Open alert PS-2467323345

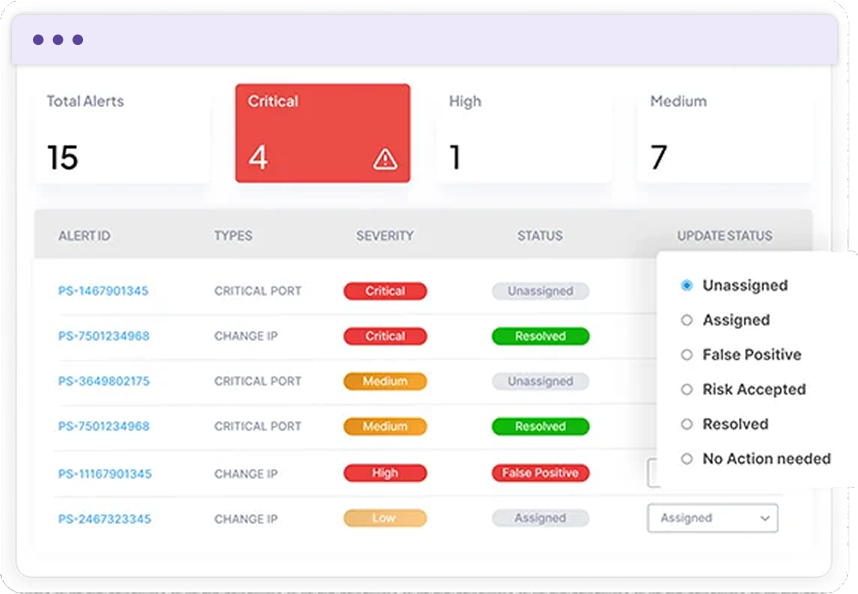(x=105, y=519)
